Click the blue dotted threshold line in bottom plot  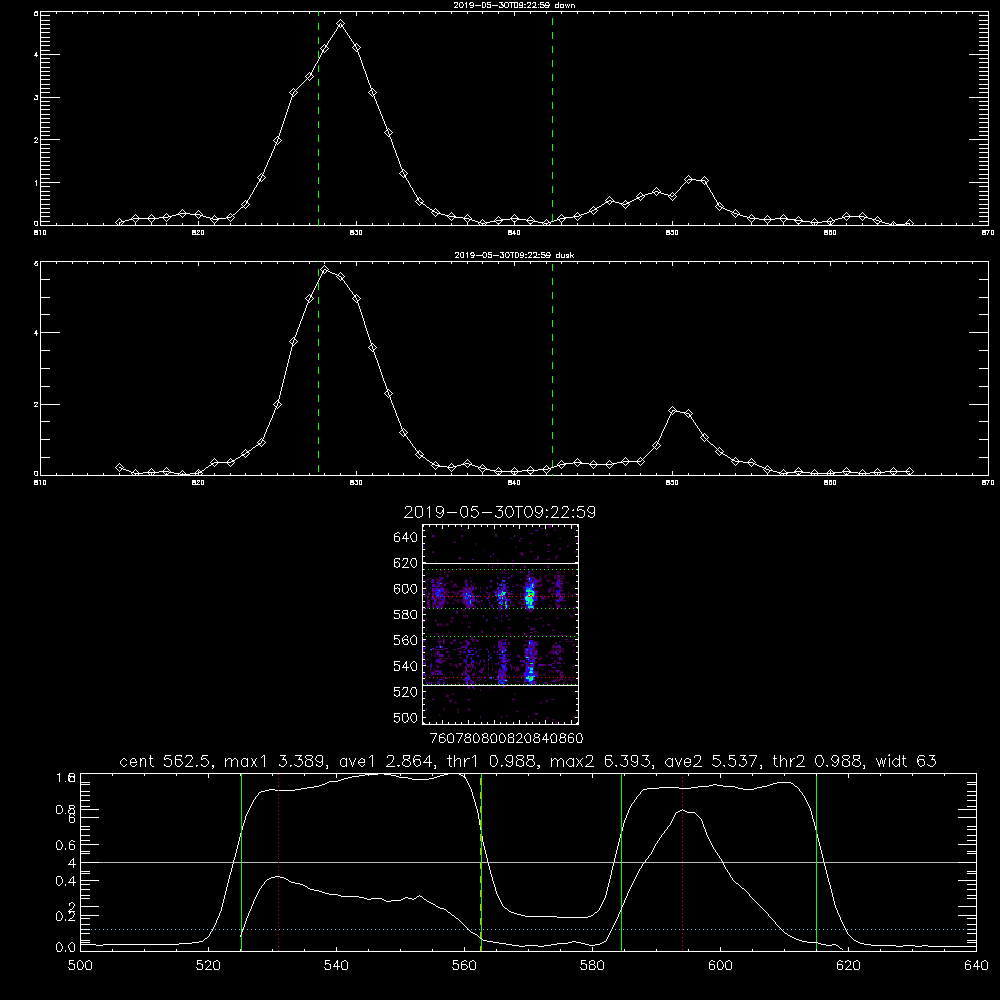[528, 929]
